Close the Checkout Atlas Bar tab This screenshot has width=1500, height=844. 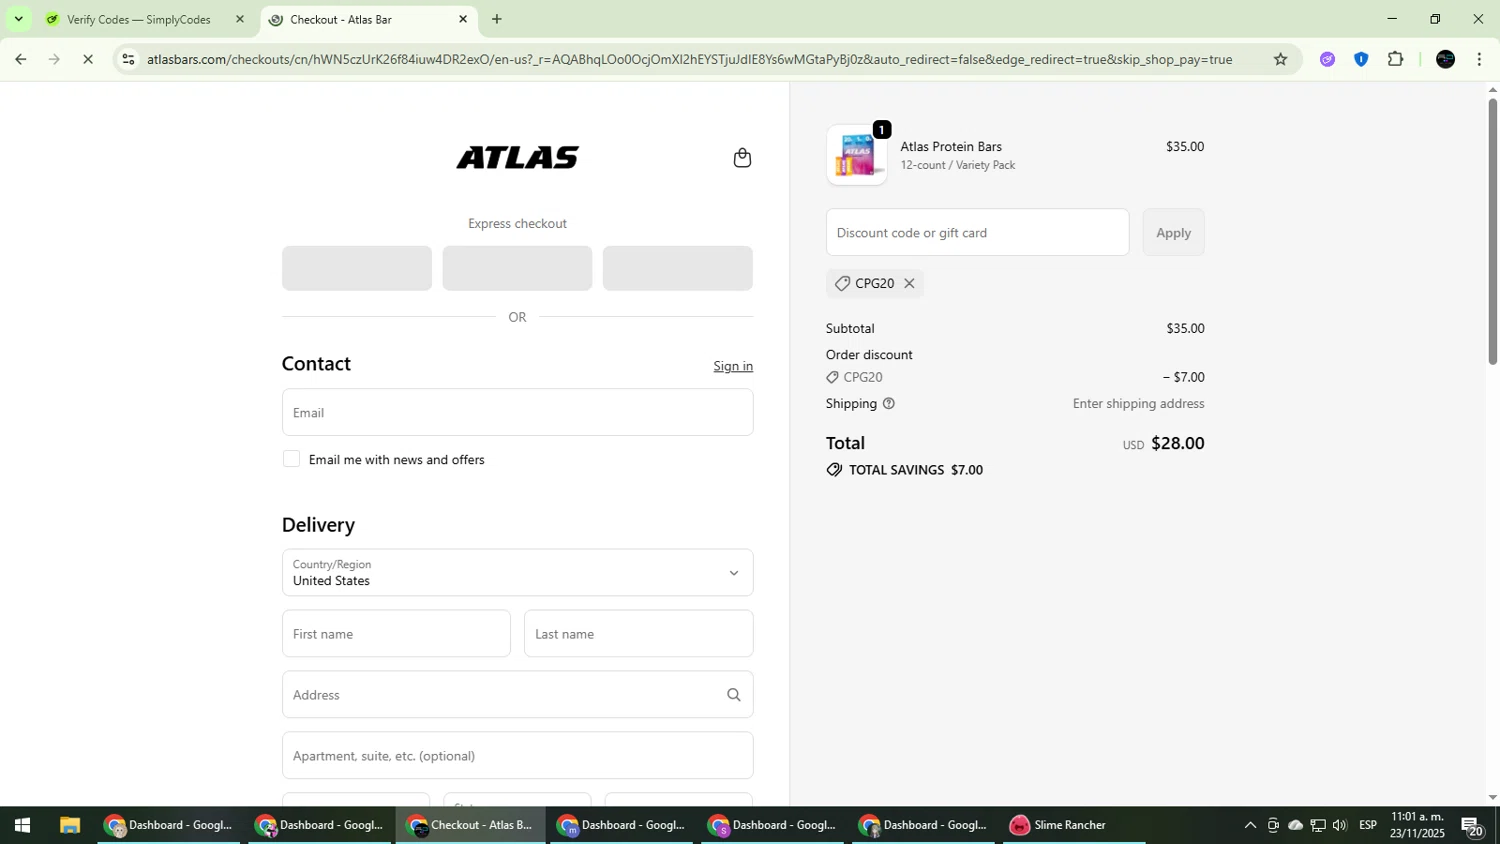(x=463, y=19)
